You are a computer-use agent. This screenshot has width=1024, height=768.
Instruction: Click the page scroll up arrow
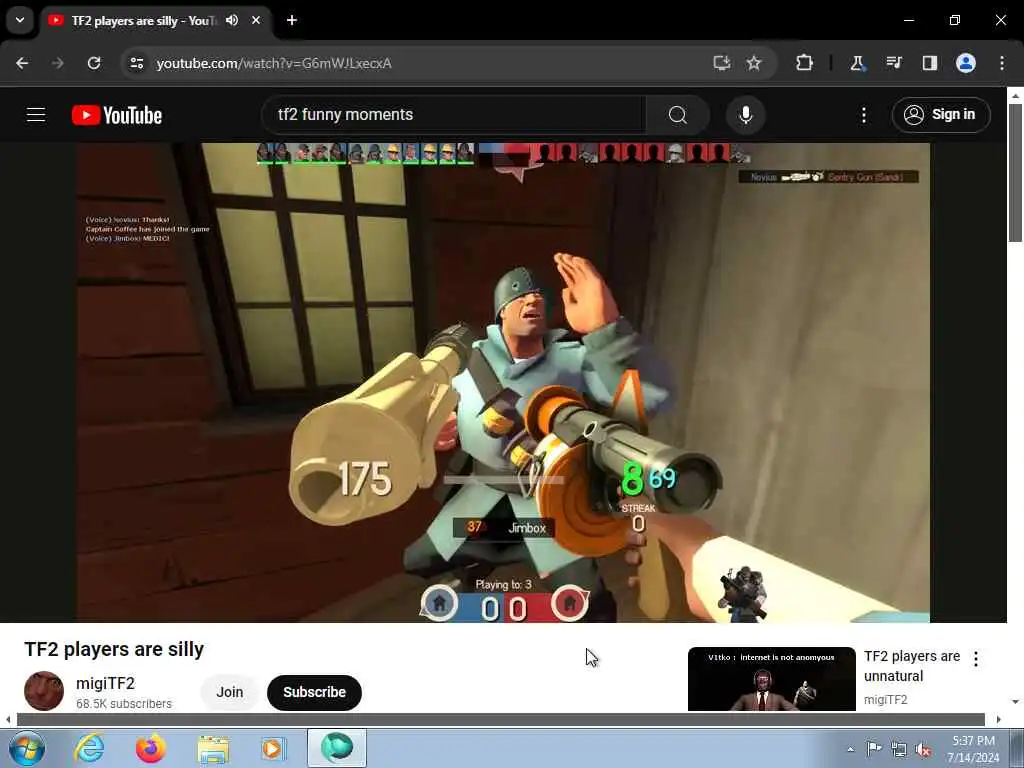(1015, 96)
